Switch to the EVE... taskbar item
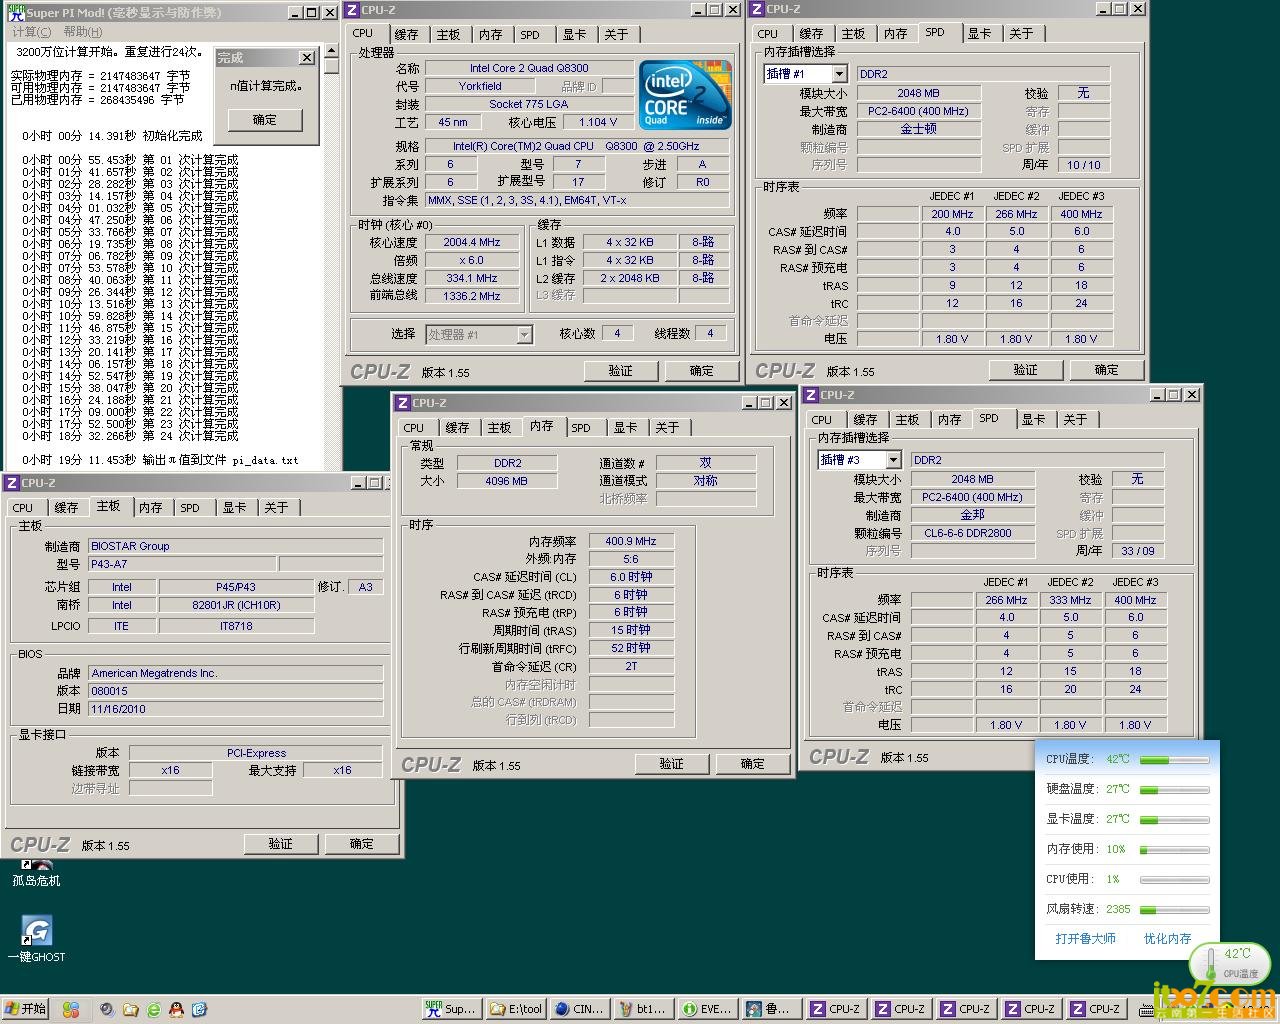 tap(708, 1009)
